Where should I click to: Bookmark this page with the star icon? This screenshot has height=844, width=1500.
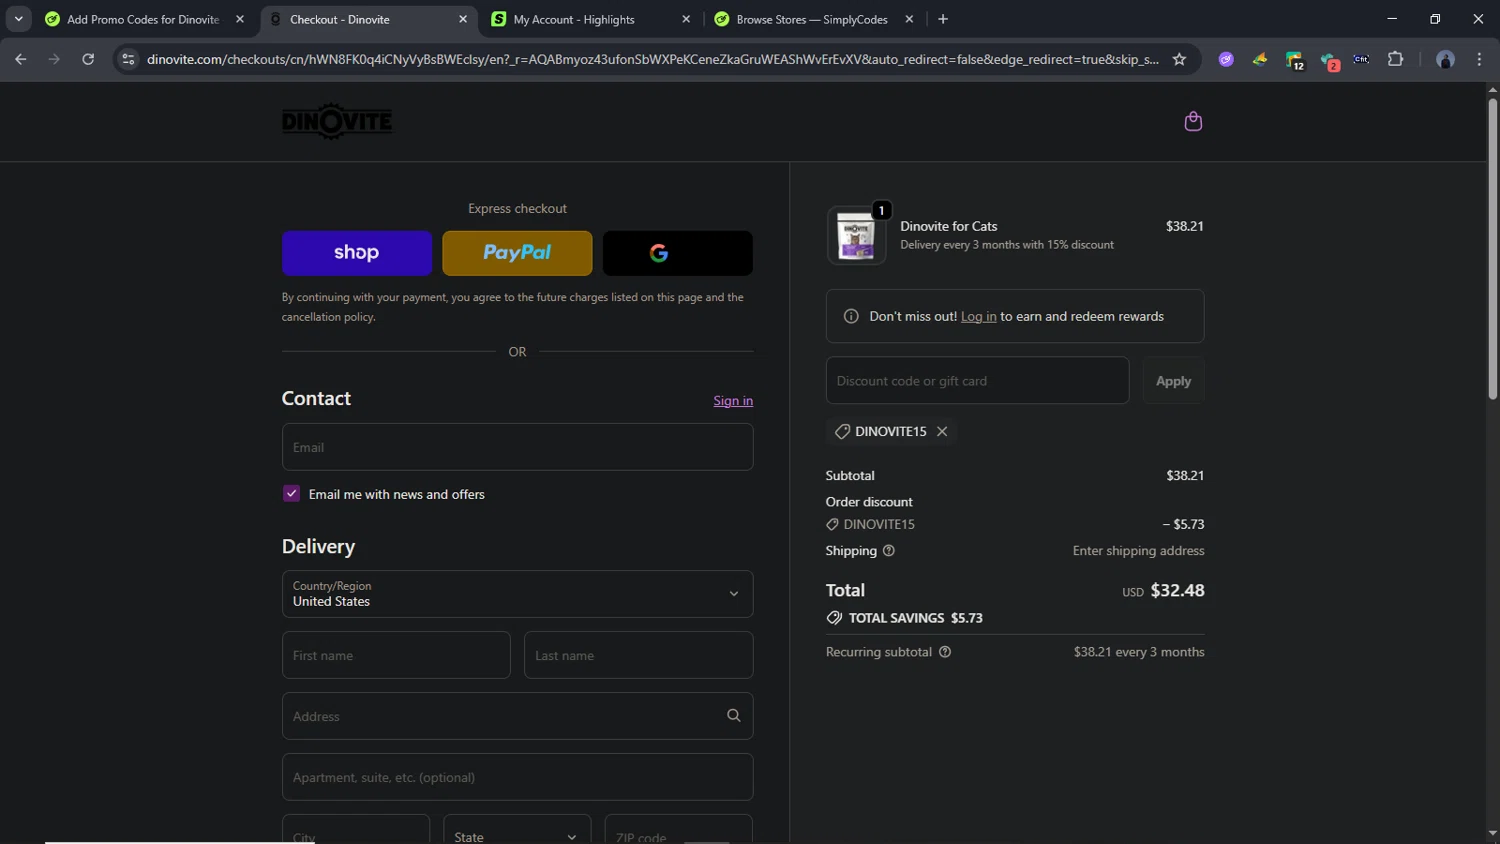pyautogui.click(x=1179, y=59)
